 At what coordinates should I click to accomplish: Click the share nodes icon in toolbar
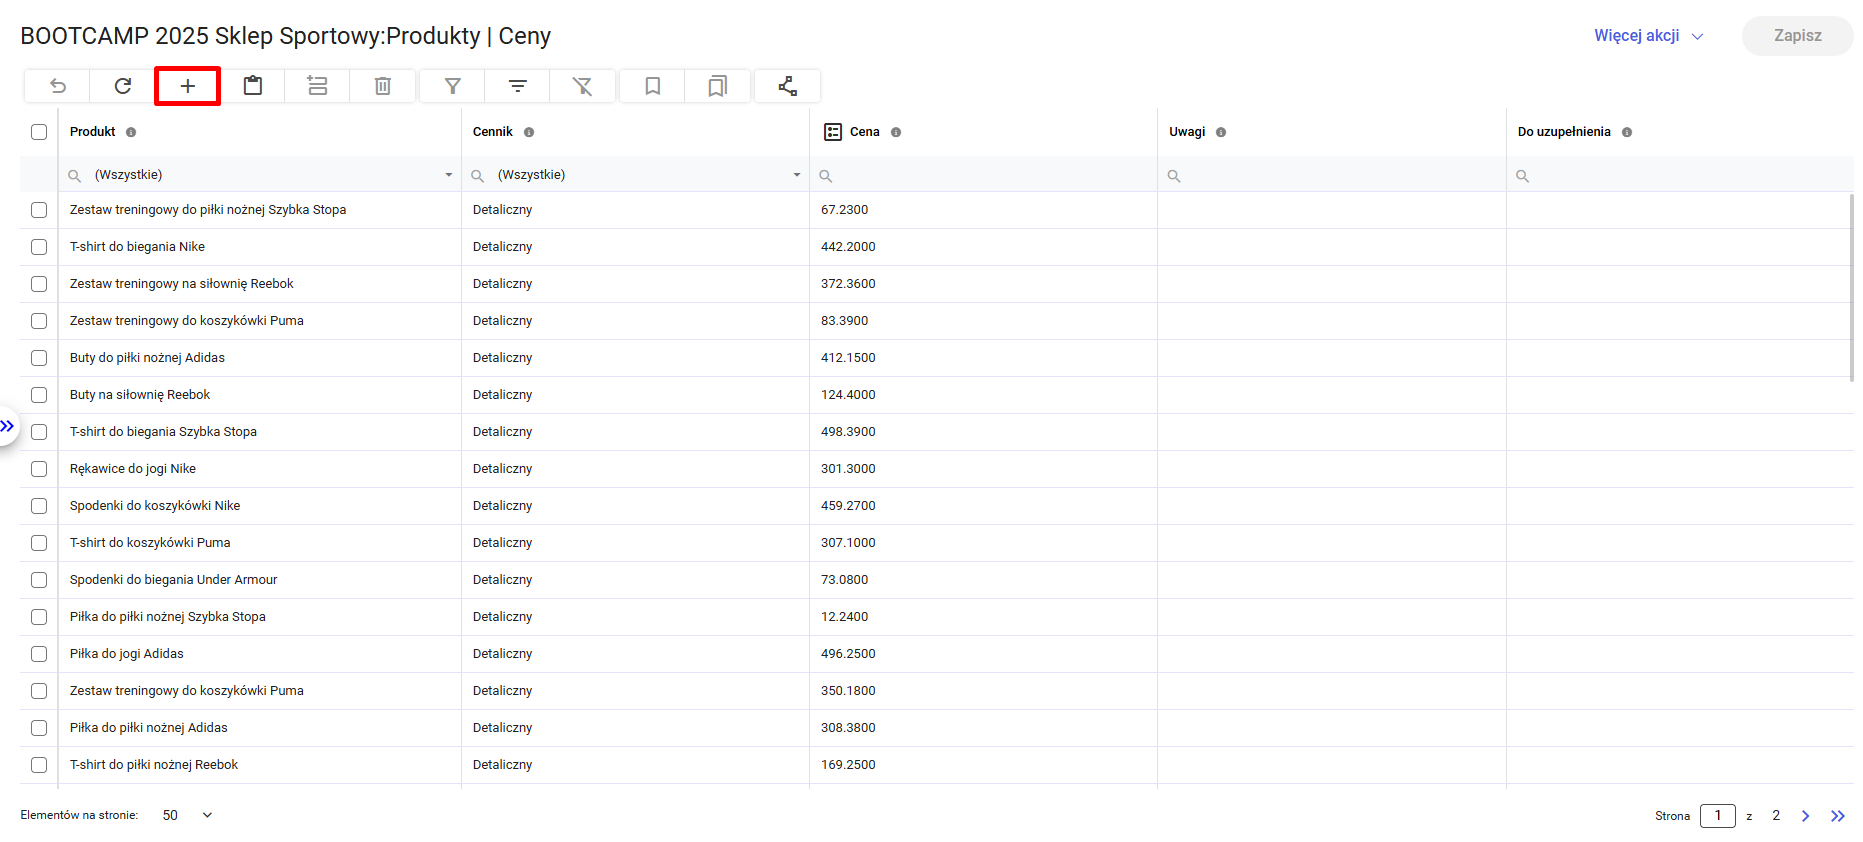[787, 86]
